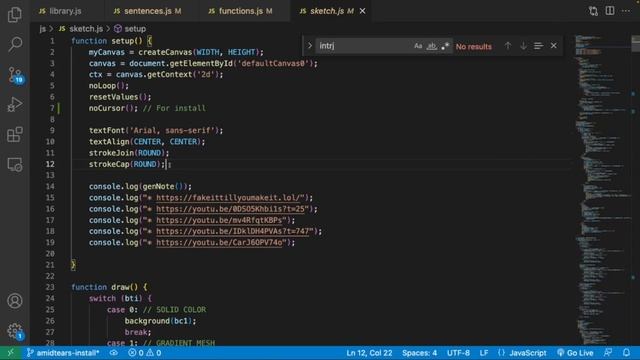Screen dimensions: 640x360
Task: Toggle Match Whole Word in find widget
Action: click(x=431, y=46)
